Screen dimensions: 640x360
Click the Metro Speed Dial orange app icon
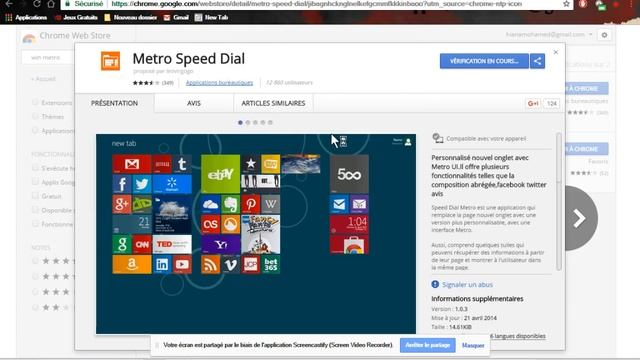coord(111,61)
